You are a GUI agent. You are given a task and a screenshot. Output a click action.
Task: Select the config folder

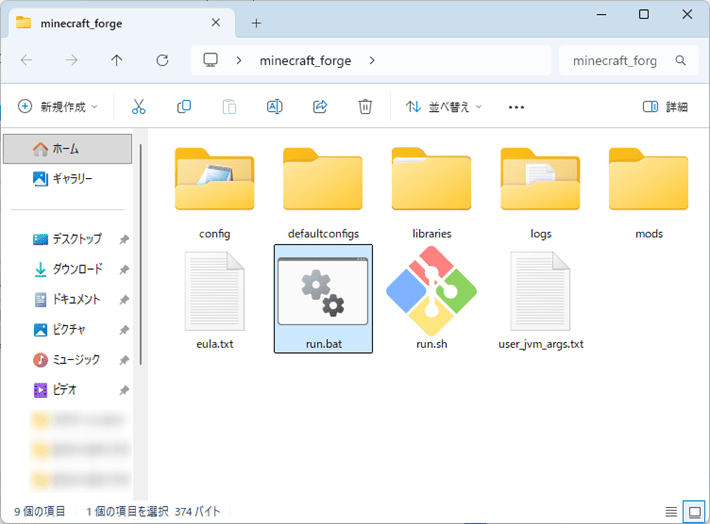pyautogui.click(x=215, y=193)
